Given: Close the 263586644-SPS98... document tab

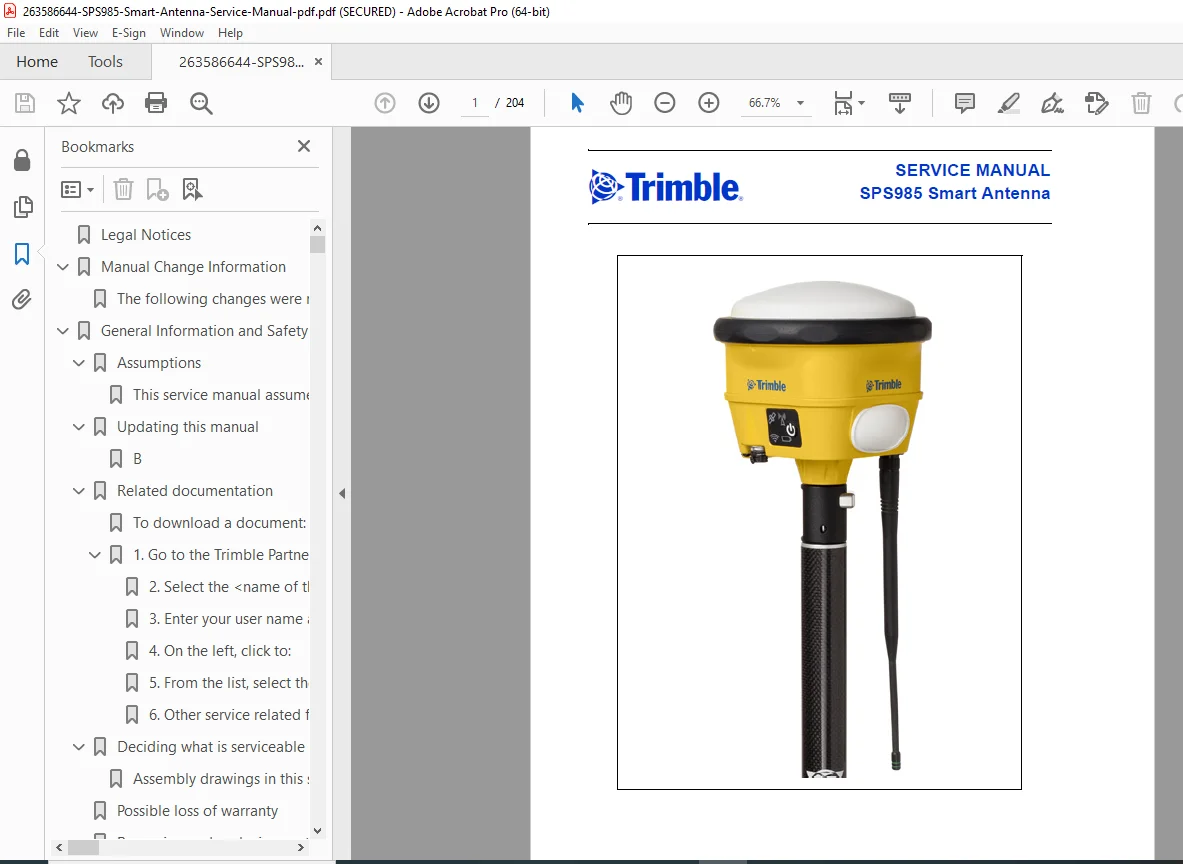Looking at the screenshot, I should click(x=318, y=62).
